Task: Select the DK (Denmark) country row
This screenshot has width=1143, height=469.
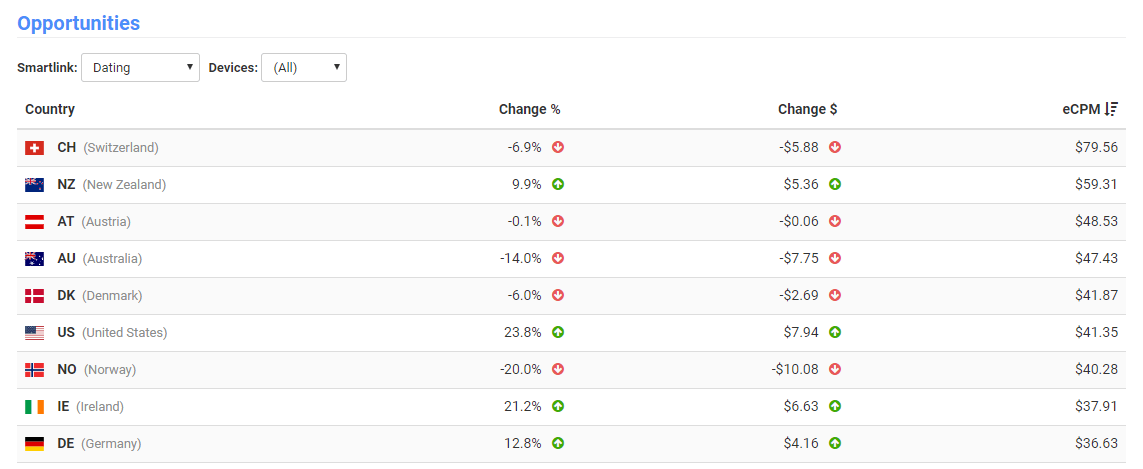Action: (571, 295)
